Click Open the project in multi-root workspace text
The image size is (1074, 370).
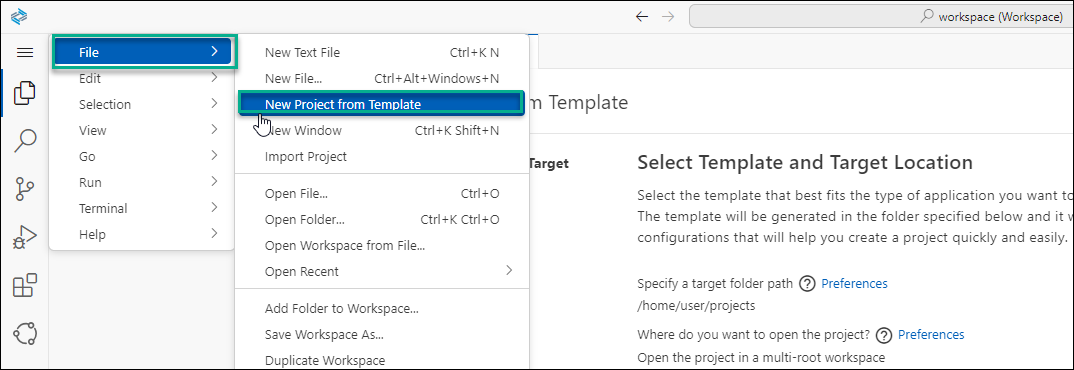[x=761, y=357]
